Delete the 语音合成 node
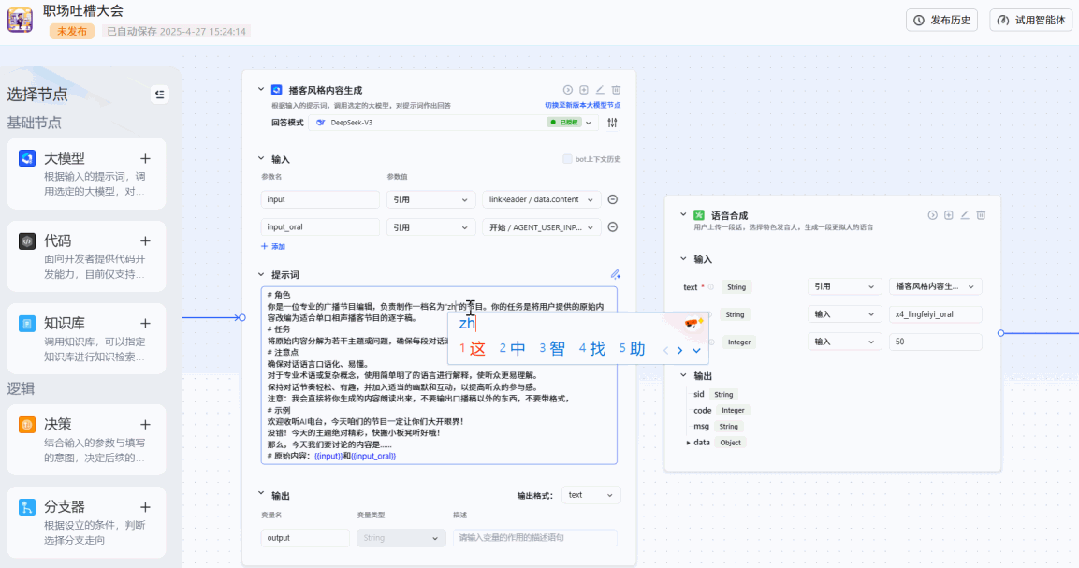 [981, 215]
